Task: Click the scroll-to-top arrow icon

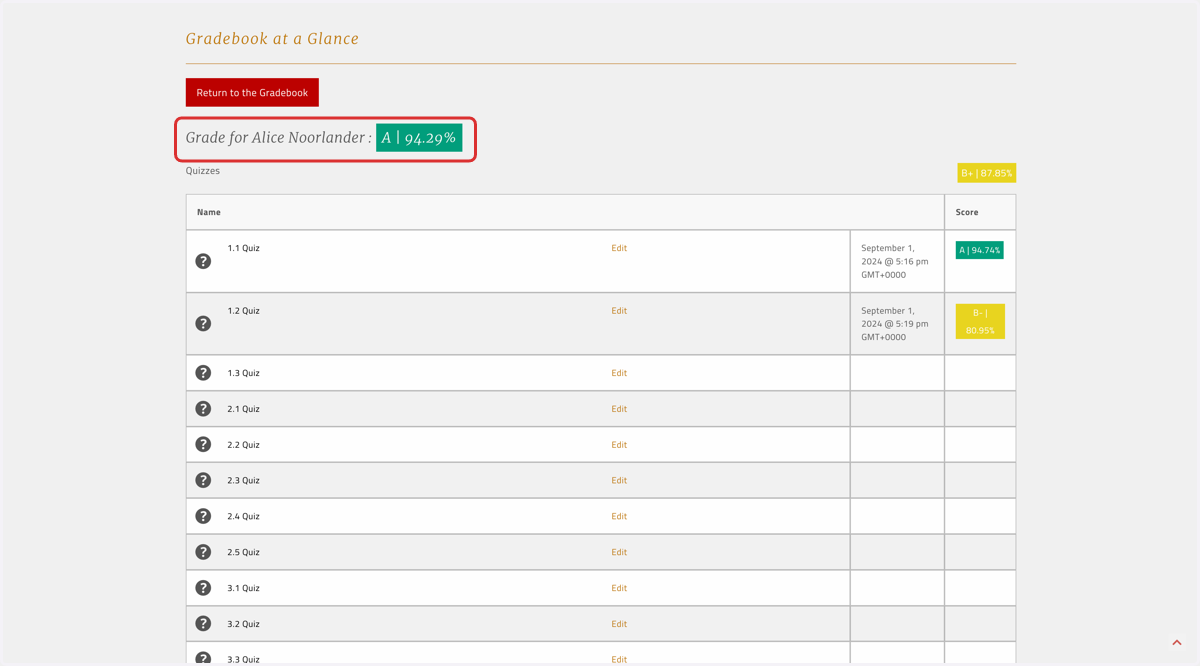Action: point(1177,642)
